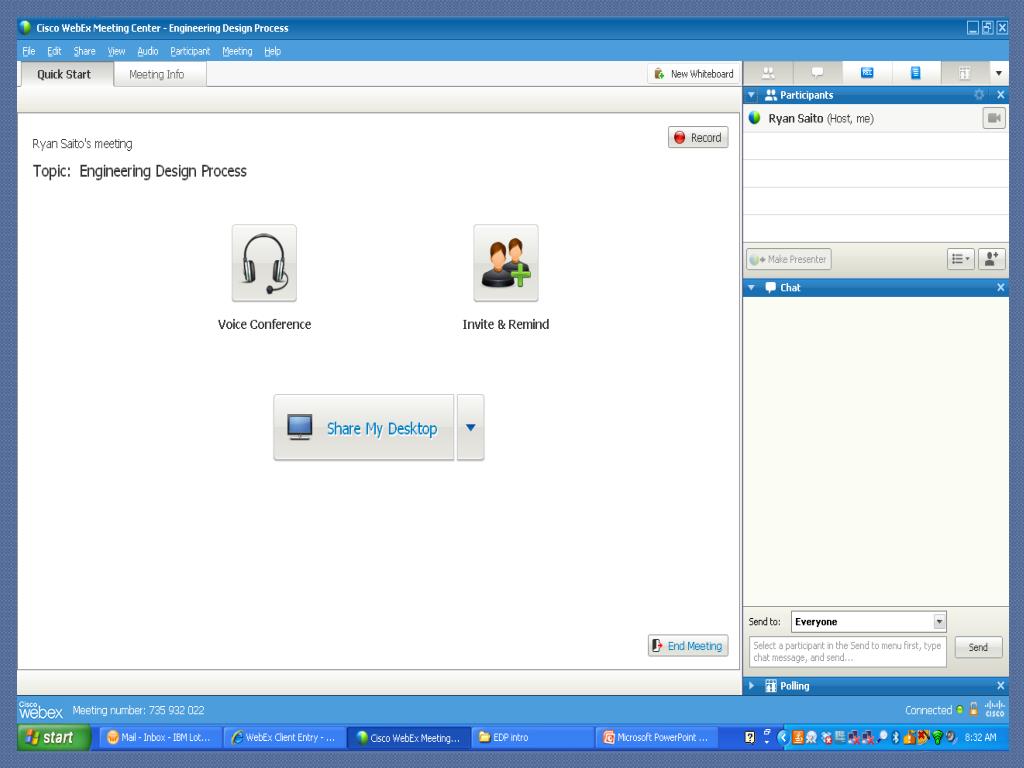
Task: Click the WebEx logo at bottom left
Action: (x=40, y=710)
